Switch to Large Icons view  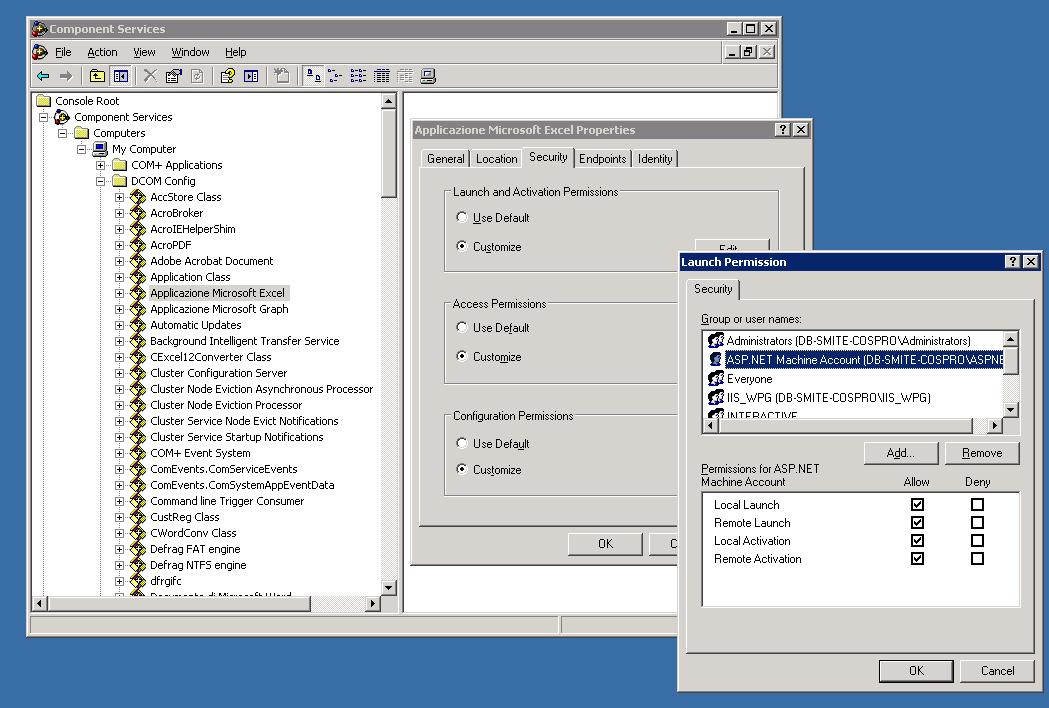coord(312,76)
